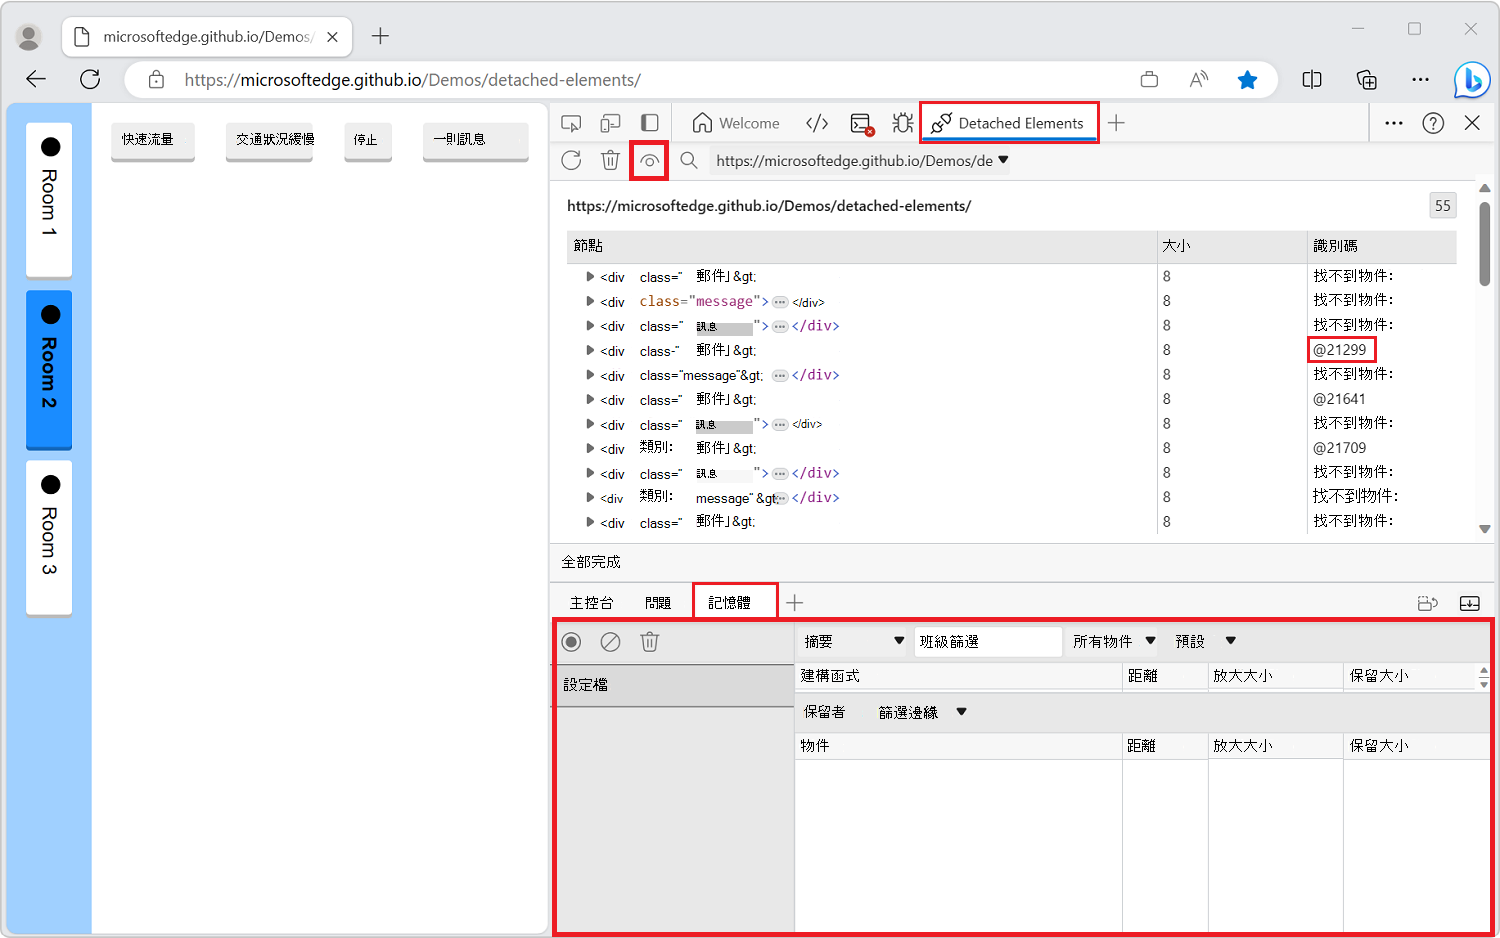
Task: Add more tools with plus next to Detached Elements
Action: pos(1116,123)
